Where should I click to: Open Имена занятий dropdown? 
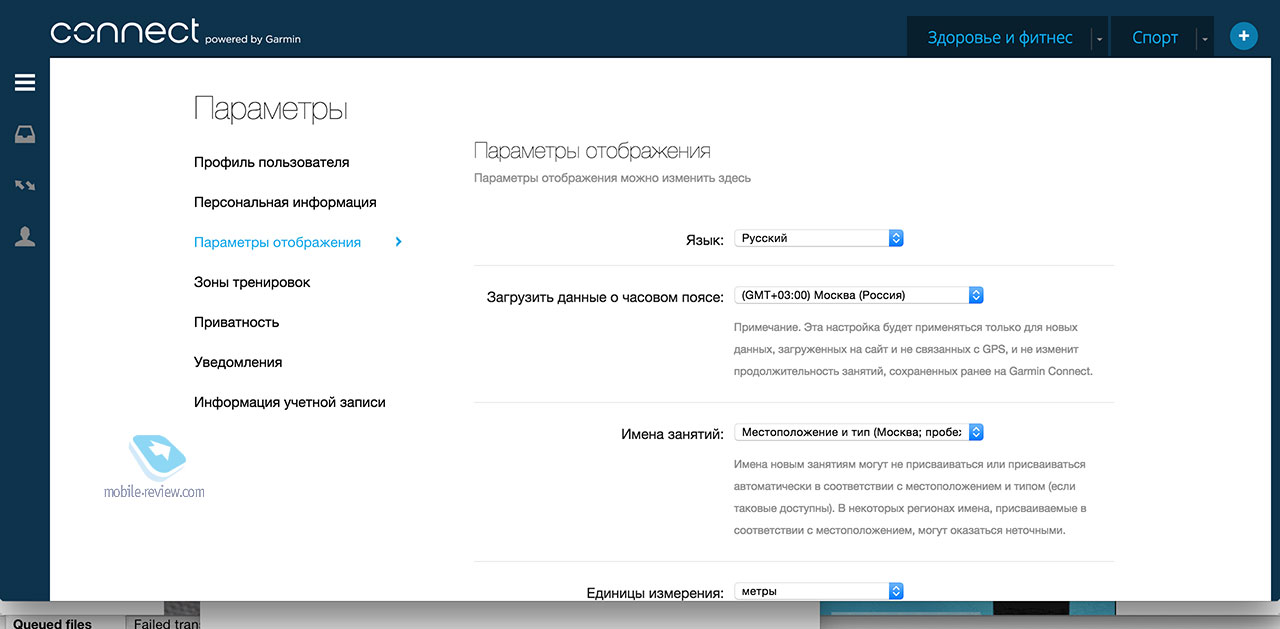[x=859, y=432]
